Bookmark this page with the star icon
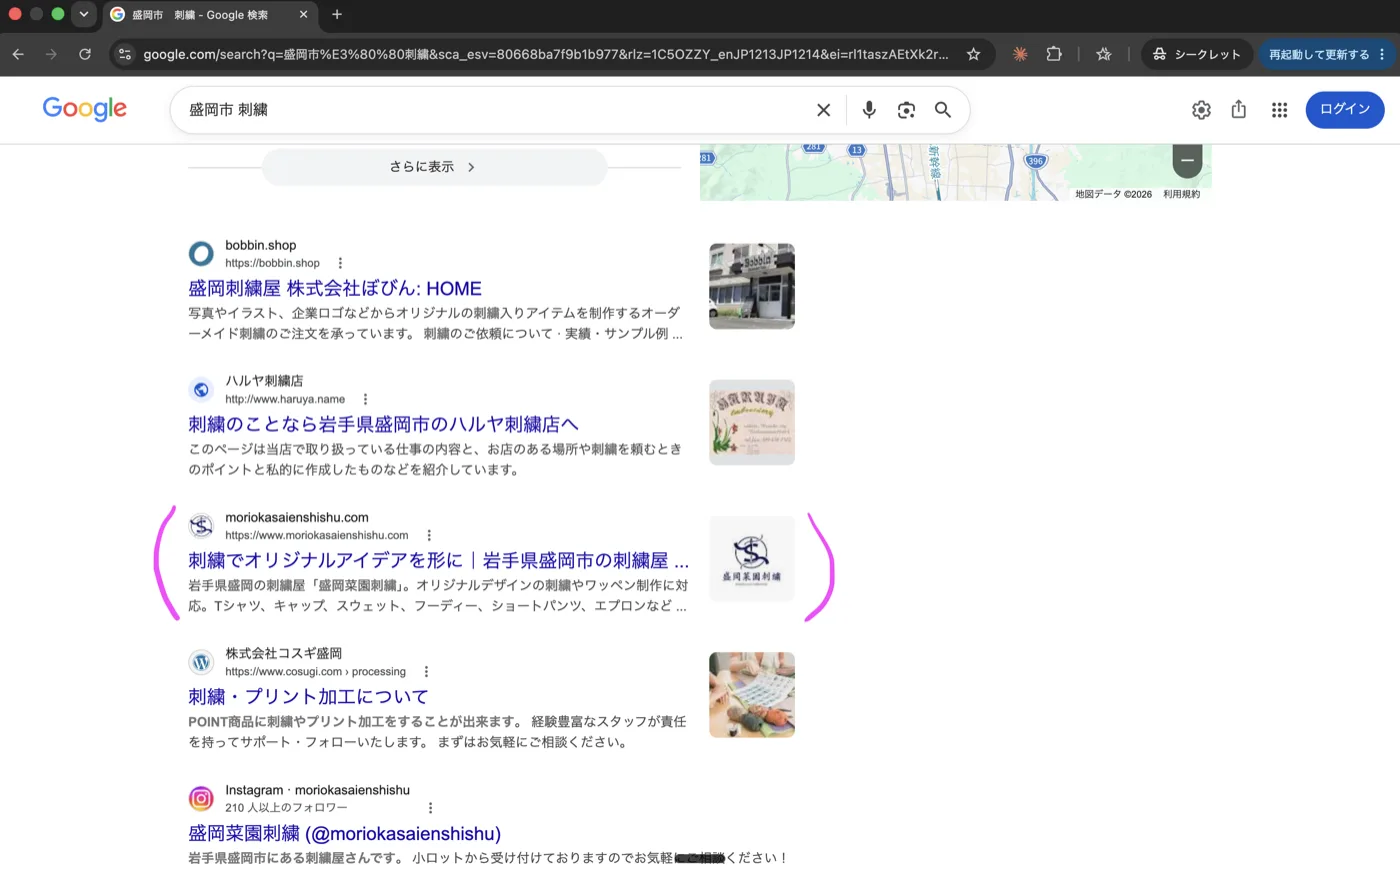The width and height of the screenshot is (1400, 871). click(x=973, y=54)
